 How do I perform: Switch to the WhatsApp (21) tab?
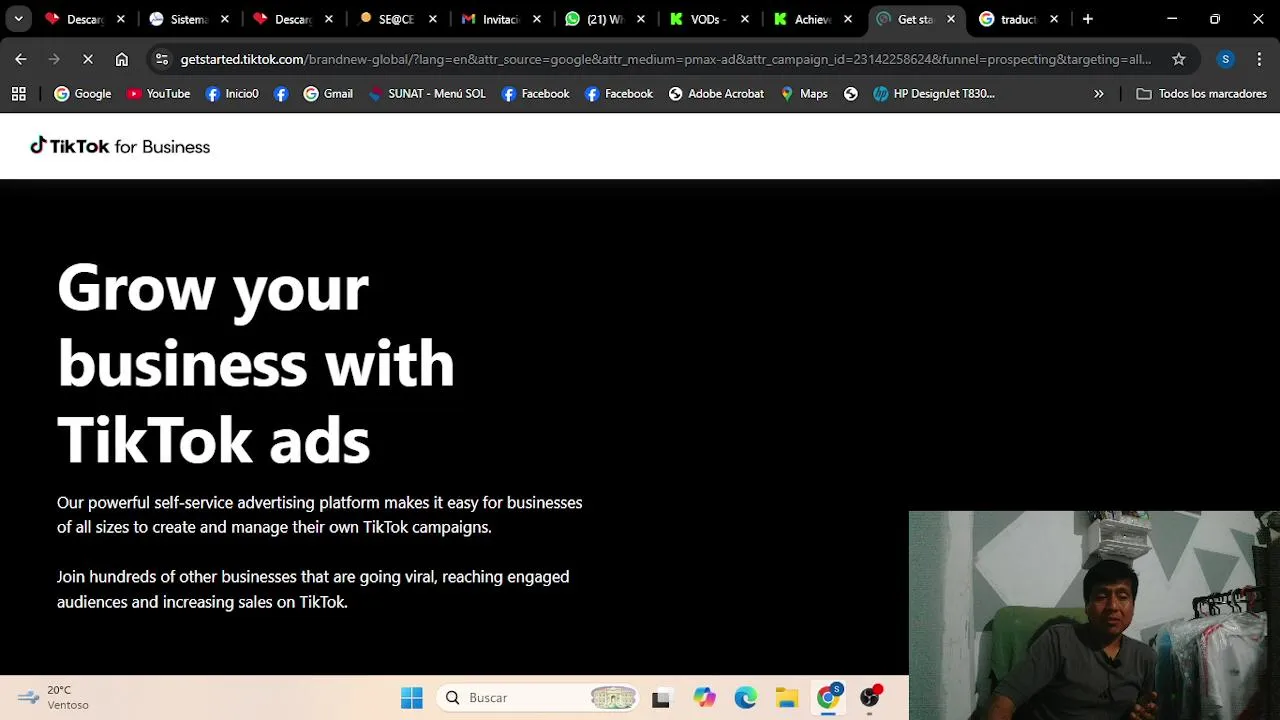605,19
